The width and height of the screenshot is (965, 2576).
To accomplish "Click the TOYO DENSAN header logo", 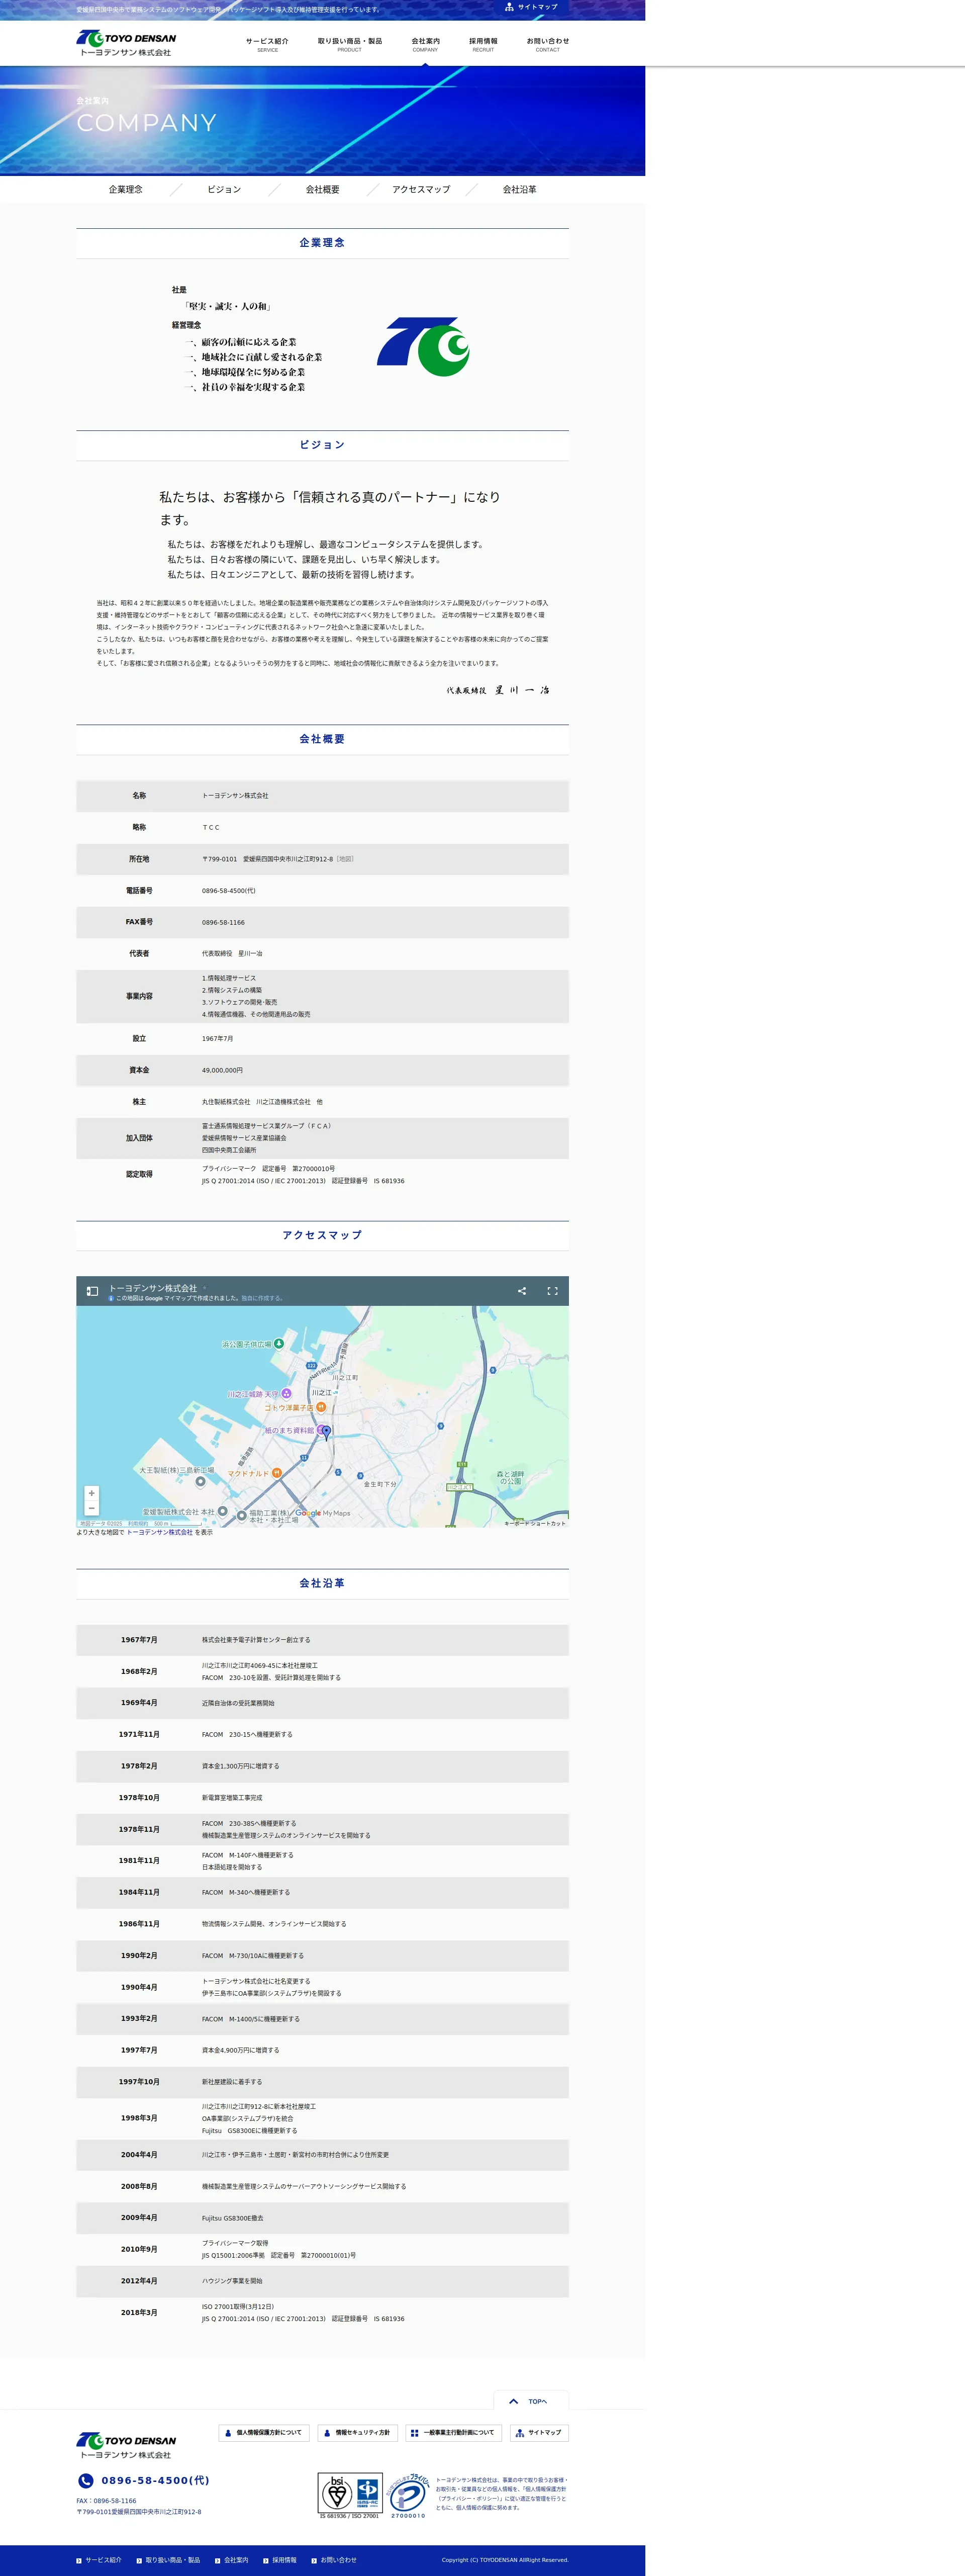I will click(x=126, y=43).
